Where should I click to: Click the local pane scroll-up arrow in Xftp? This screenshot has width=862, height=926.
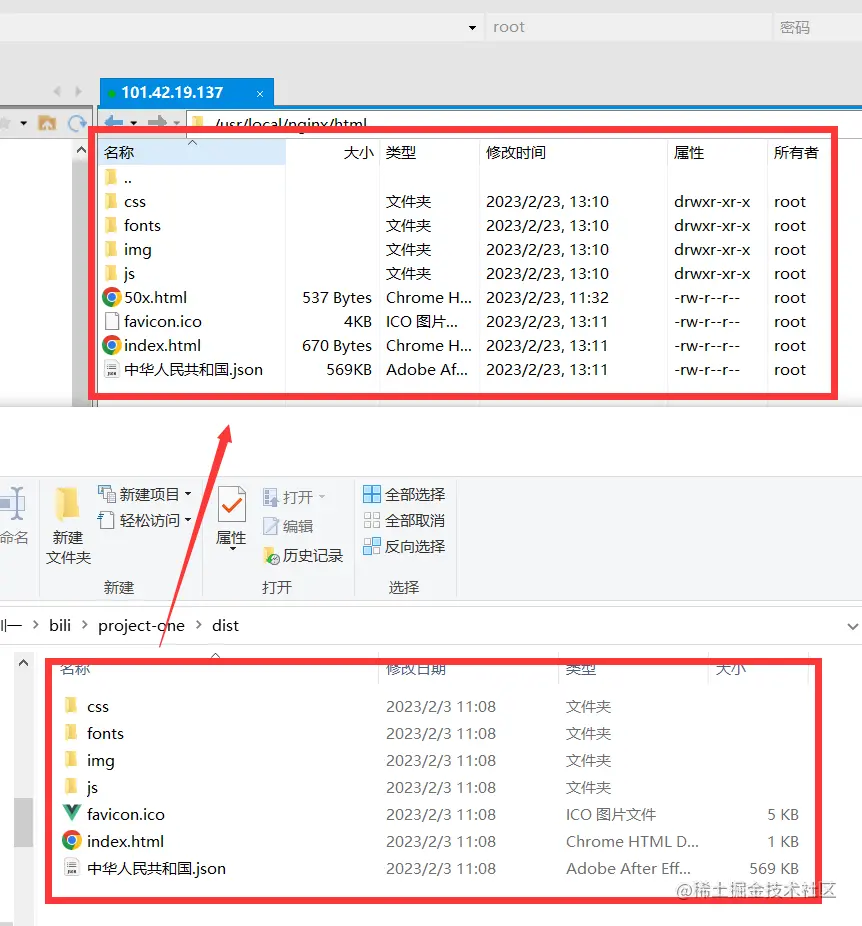click(x=81, y=151)
